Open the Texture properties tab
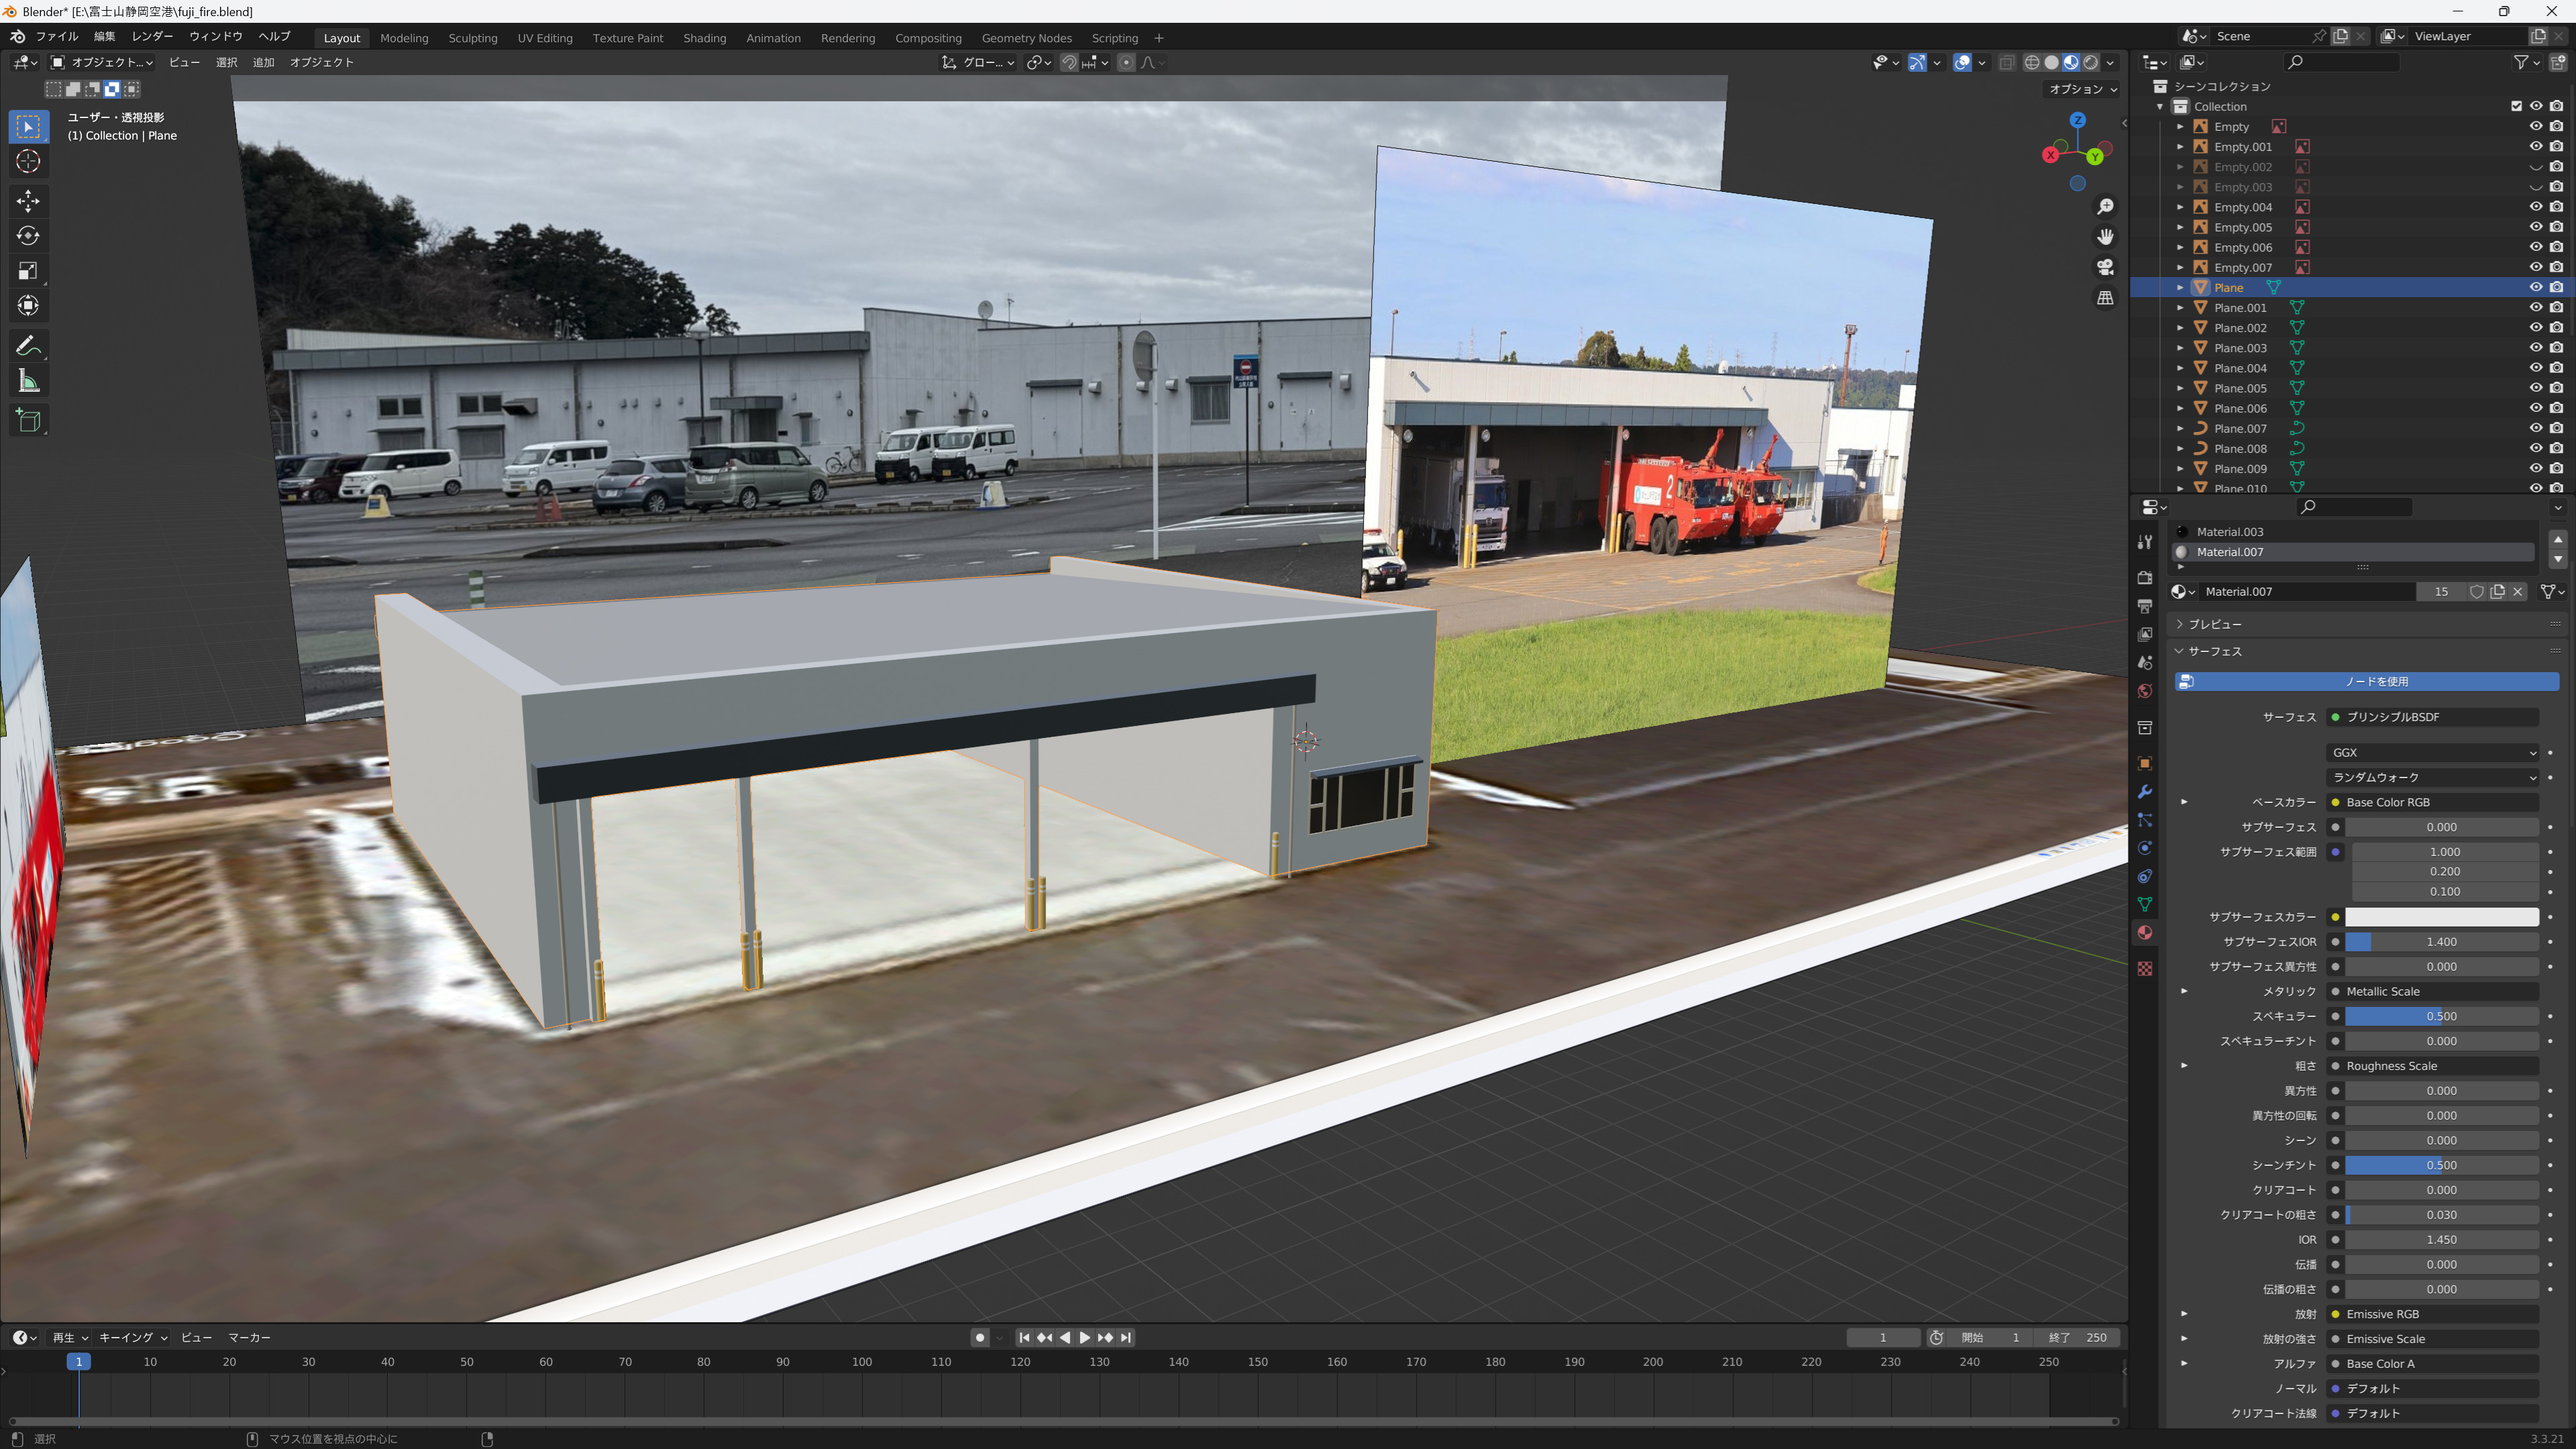Screen dimensions: 2576x1449 pyautogui.click(x=2144, y=968)
